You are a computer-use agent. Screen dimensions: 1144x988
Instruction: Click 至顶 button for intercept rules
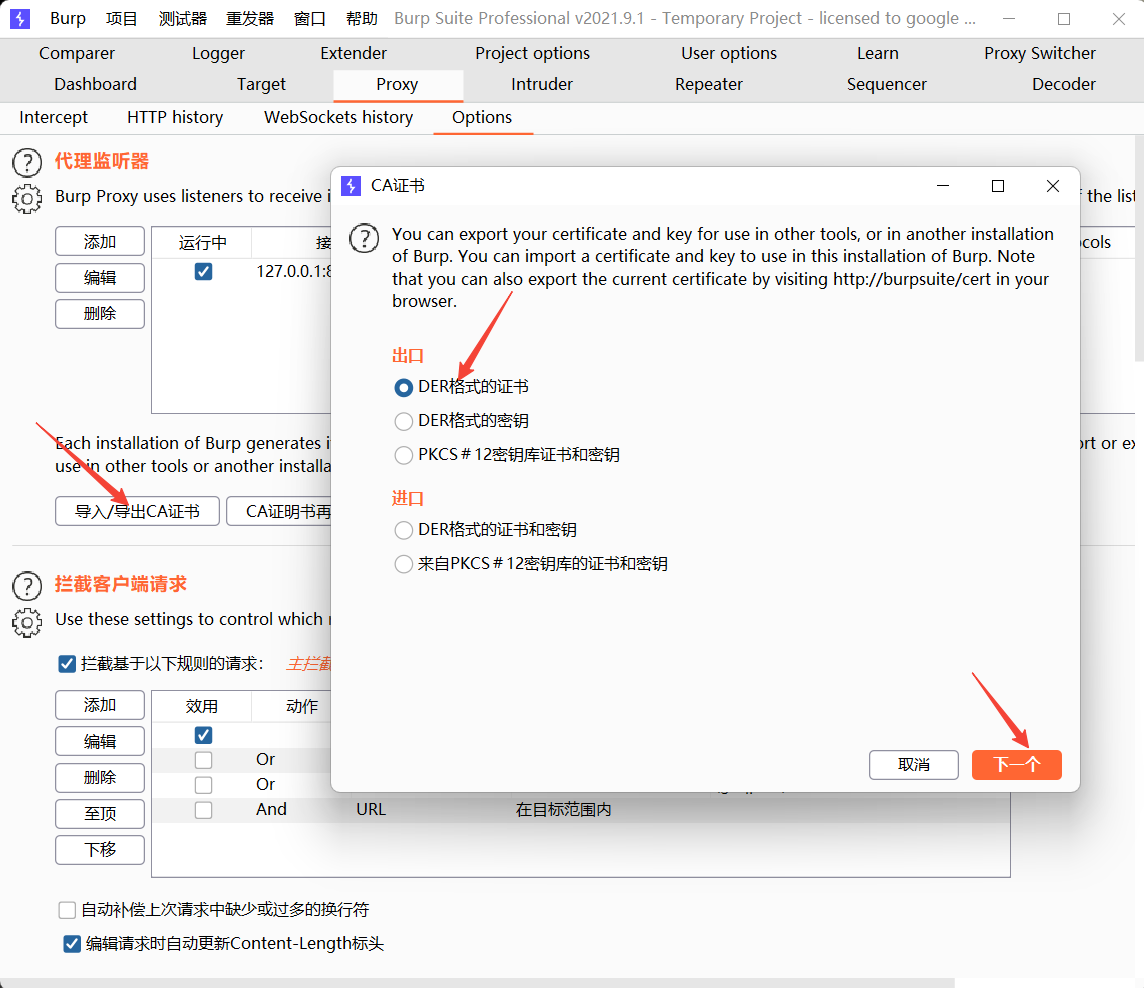100,814
